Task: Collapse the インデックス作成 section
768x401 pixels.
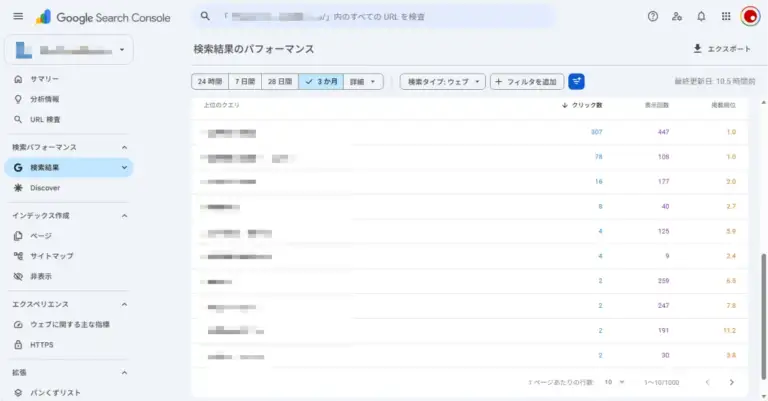Action: coord(124,215)
